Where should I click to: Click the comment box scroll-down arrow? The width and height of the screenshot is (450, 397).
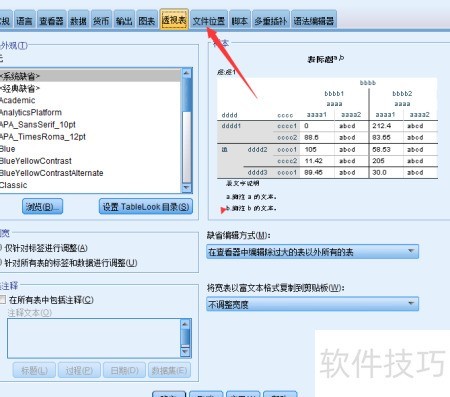(x=185, y=352)
